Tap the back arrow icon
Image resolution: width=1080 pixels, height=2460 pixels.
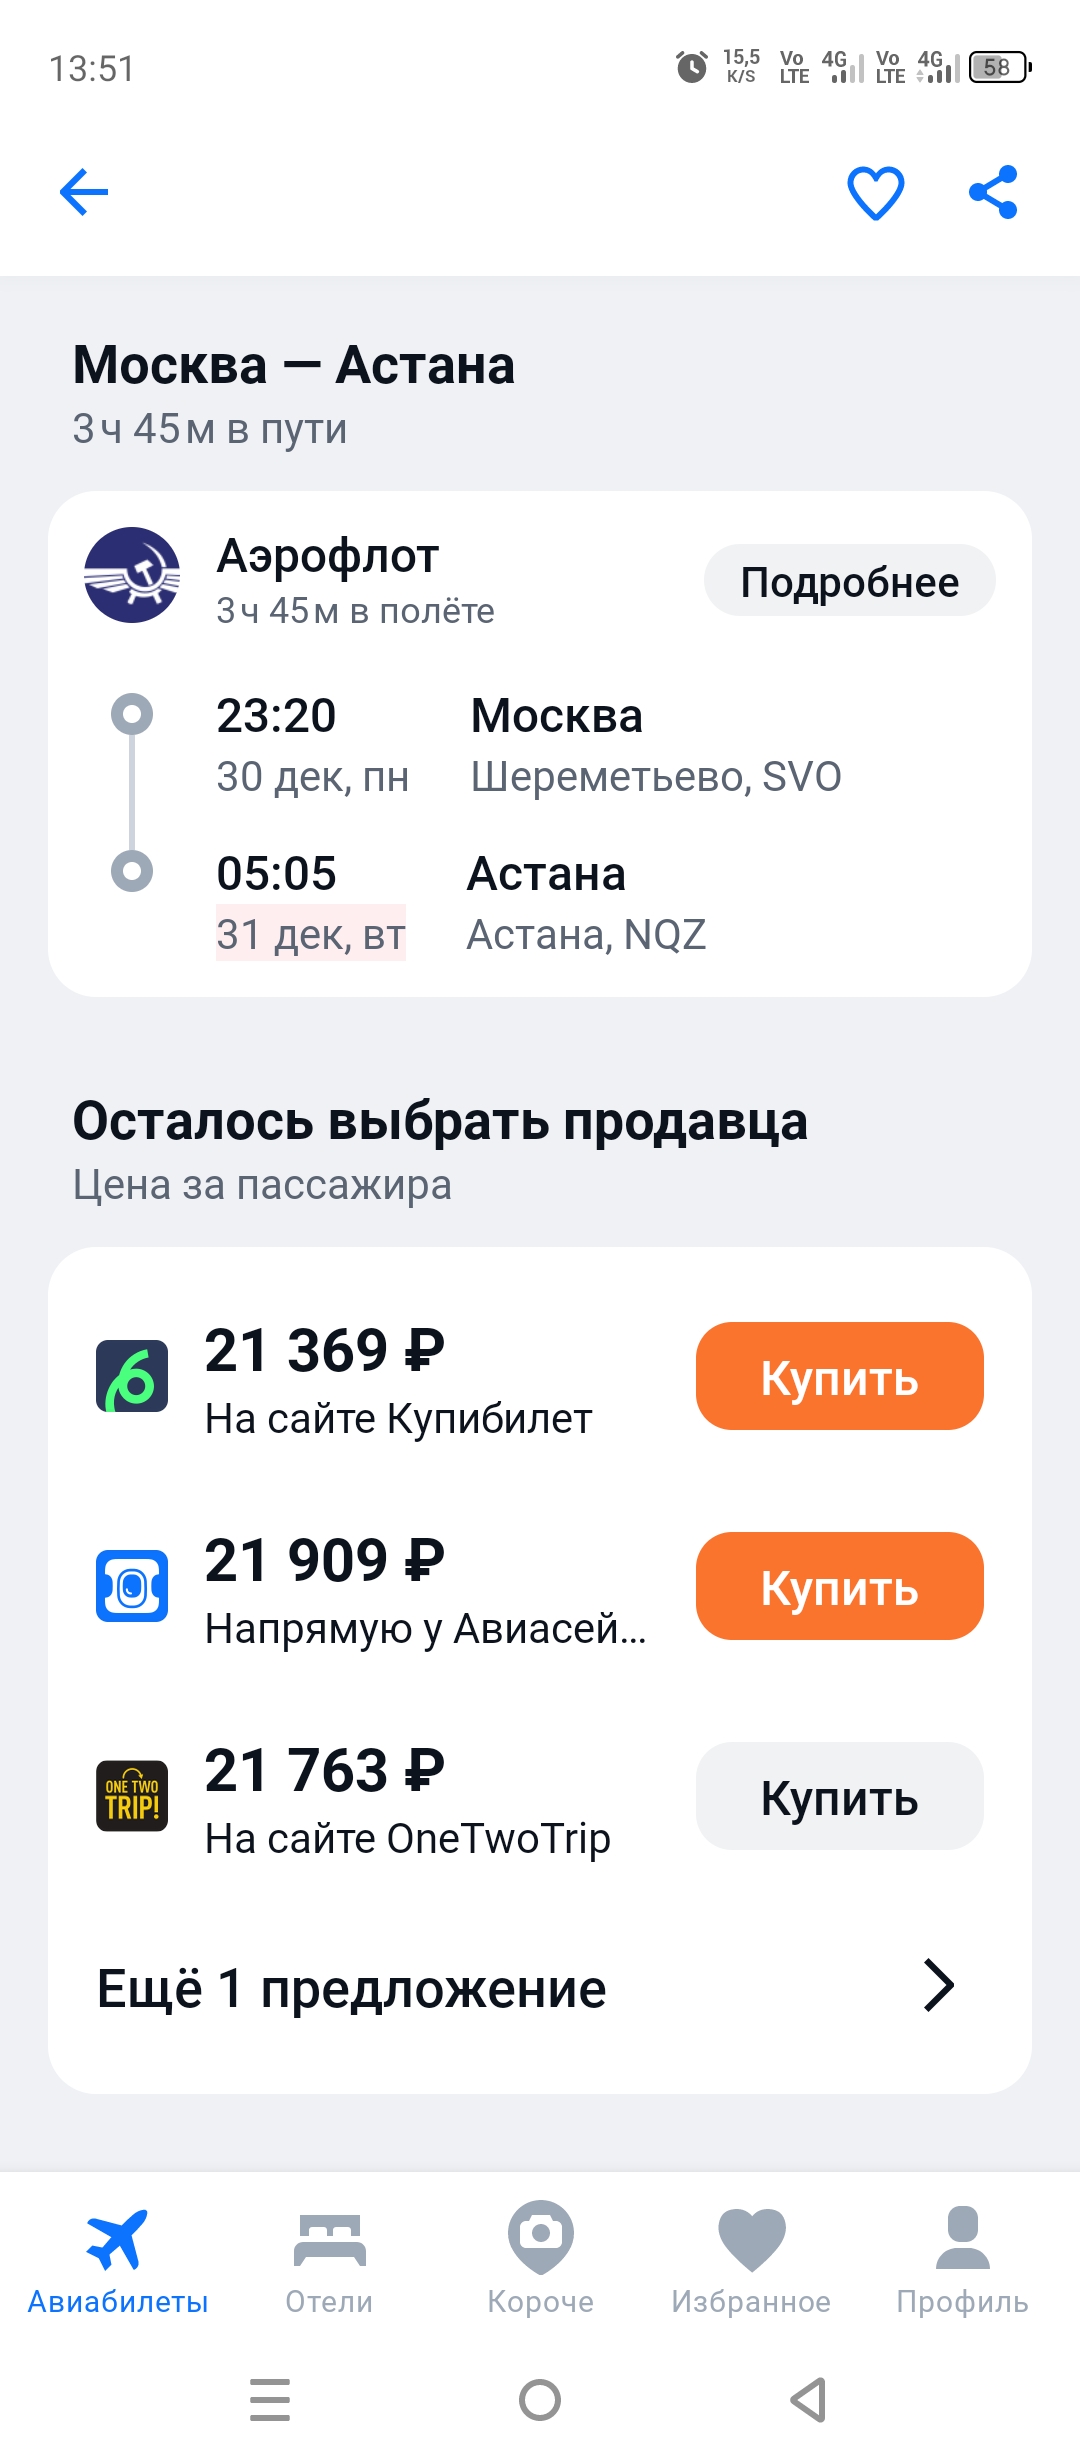84,192
